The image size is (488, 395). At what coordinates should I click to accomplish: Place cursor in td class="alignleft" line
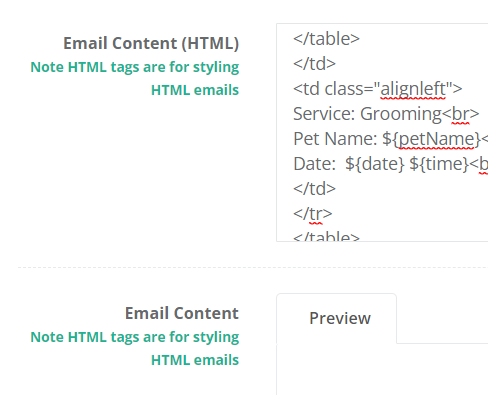[x=378, y=89]
